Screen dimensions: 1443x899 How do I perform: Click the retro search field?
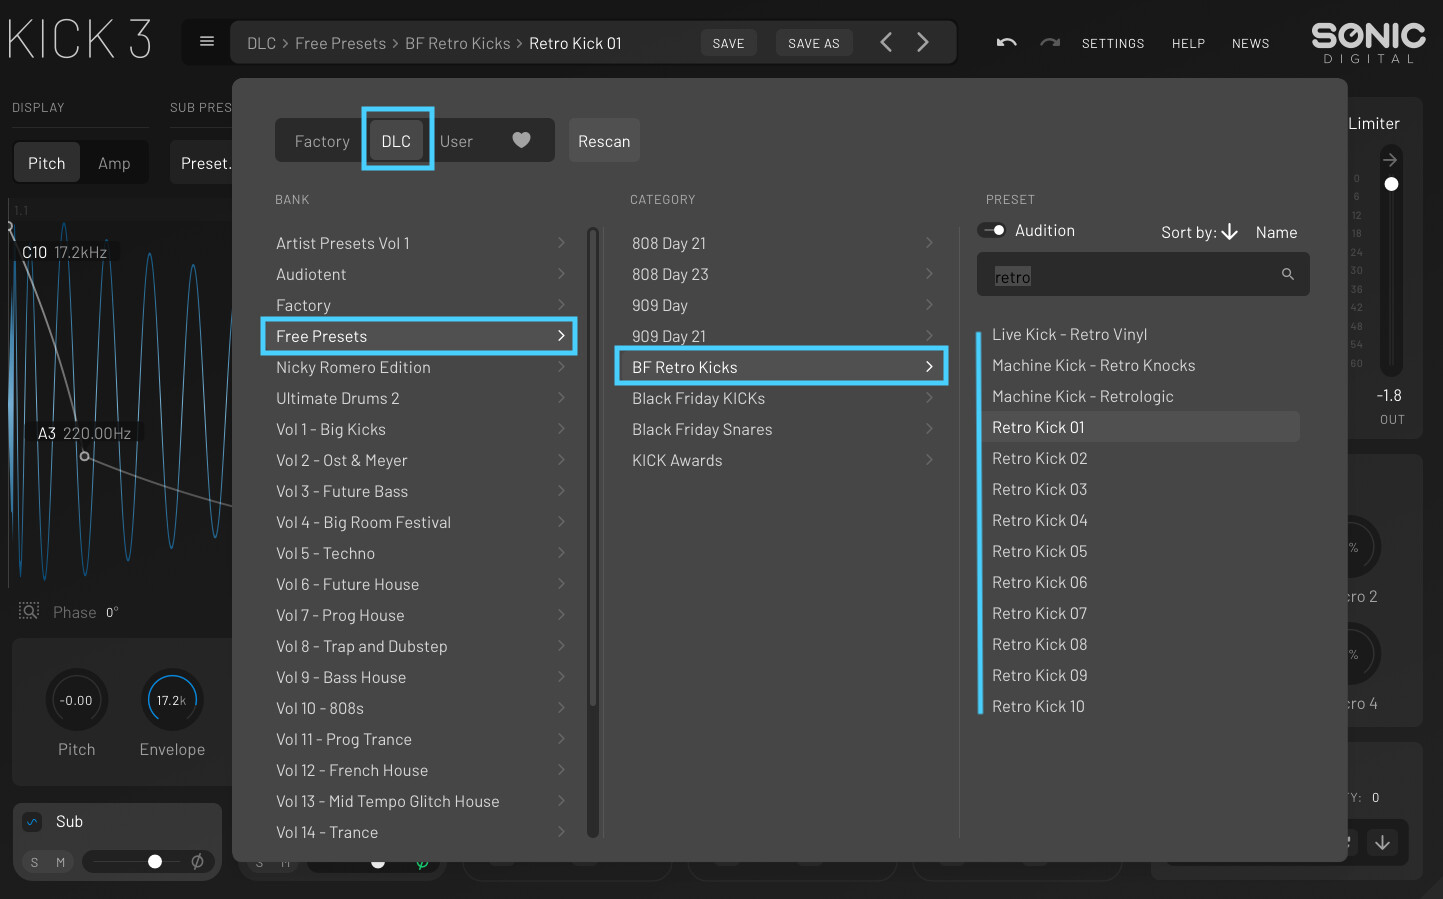coord(1143,274)
